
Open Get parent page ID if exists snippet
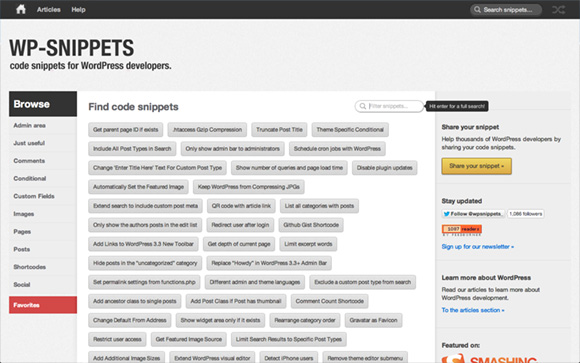125,130
